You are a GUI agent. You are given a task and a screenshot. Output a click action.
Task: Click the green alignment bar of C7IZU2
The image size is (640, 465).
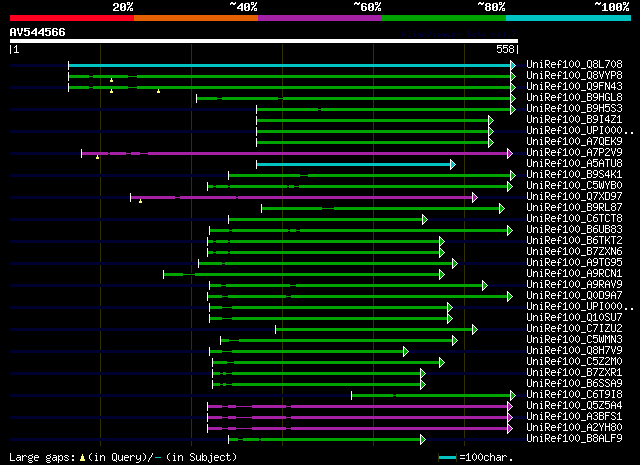click(x=374, y=329)
